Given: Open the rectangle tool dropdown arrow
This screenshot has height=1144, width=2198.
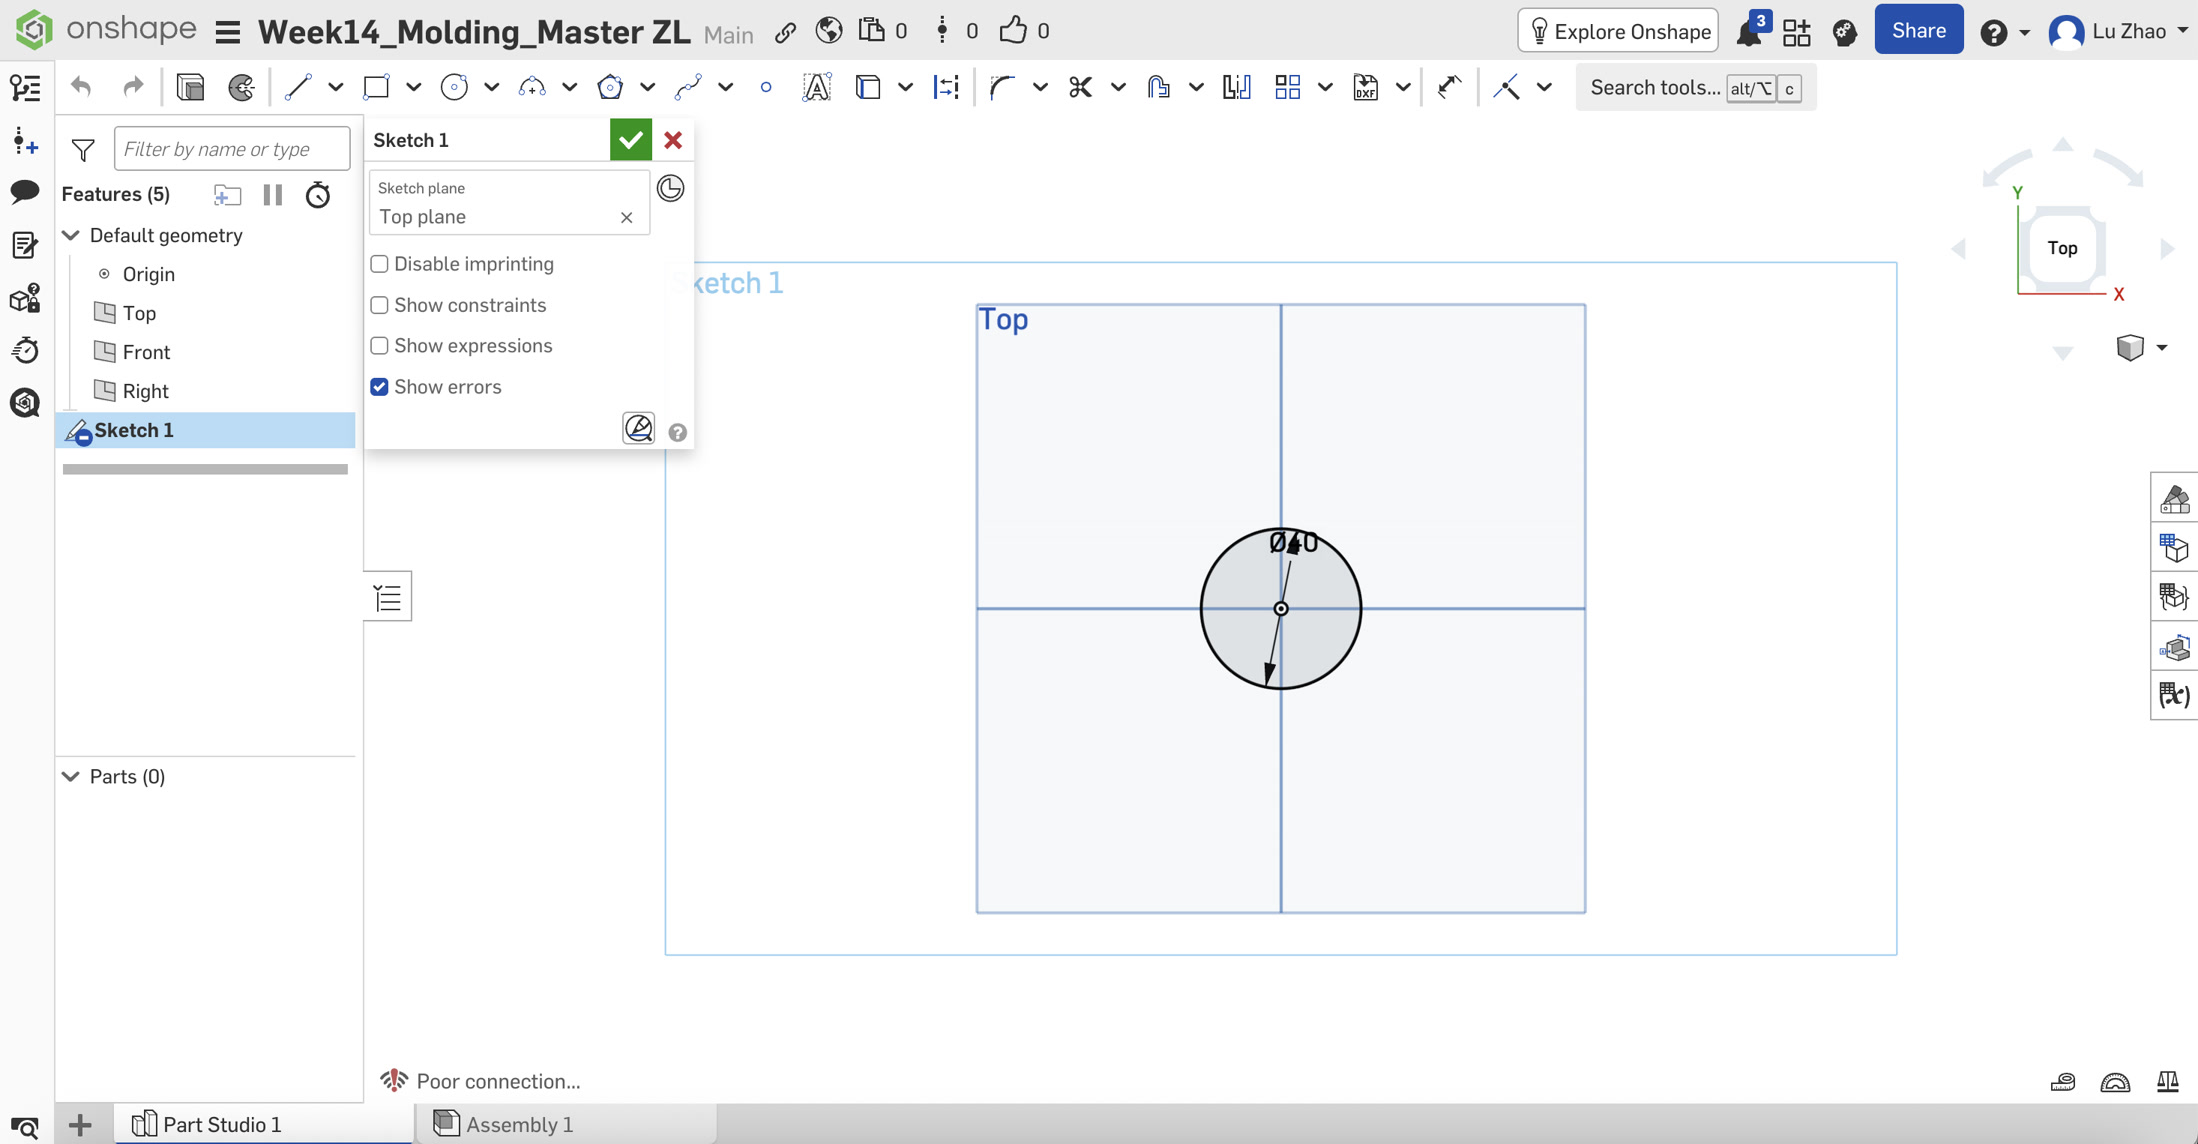Looking at the screenshot, I should 413,88.
